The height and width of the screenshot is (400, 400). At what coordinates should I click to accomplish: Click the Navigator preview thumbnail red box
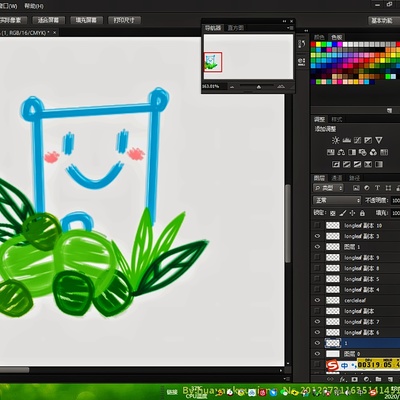point(213,62)
